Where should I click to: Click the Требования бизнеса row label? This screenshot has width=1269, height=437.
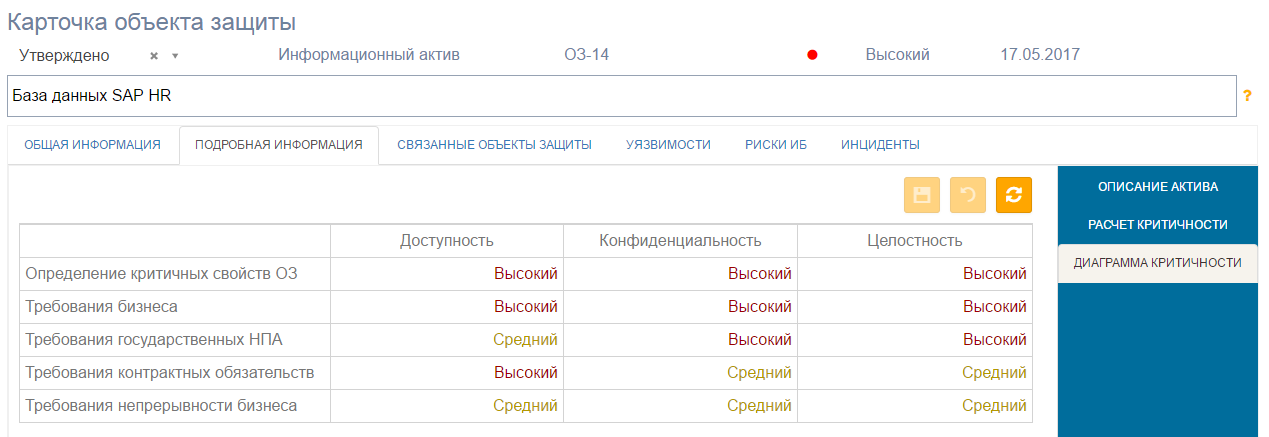[x=101, y=306]
